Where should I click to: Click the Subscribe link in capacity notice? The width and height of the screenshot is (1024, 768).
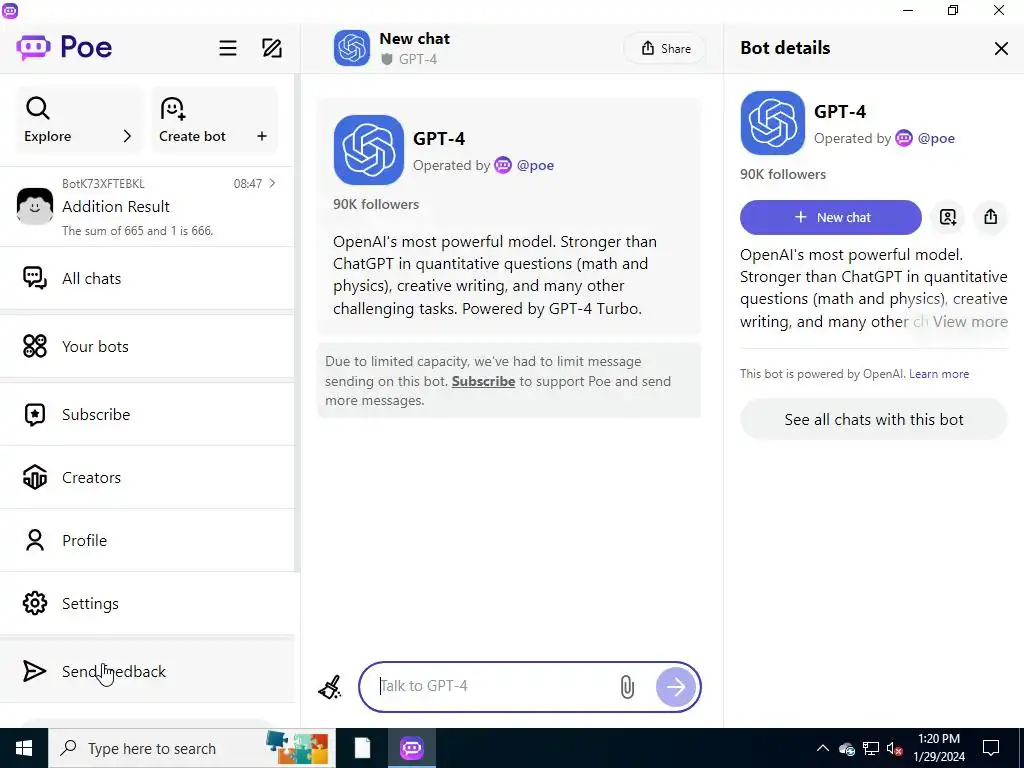[x=483, y=381]
